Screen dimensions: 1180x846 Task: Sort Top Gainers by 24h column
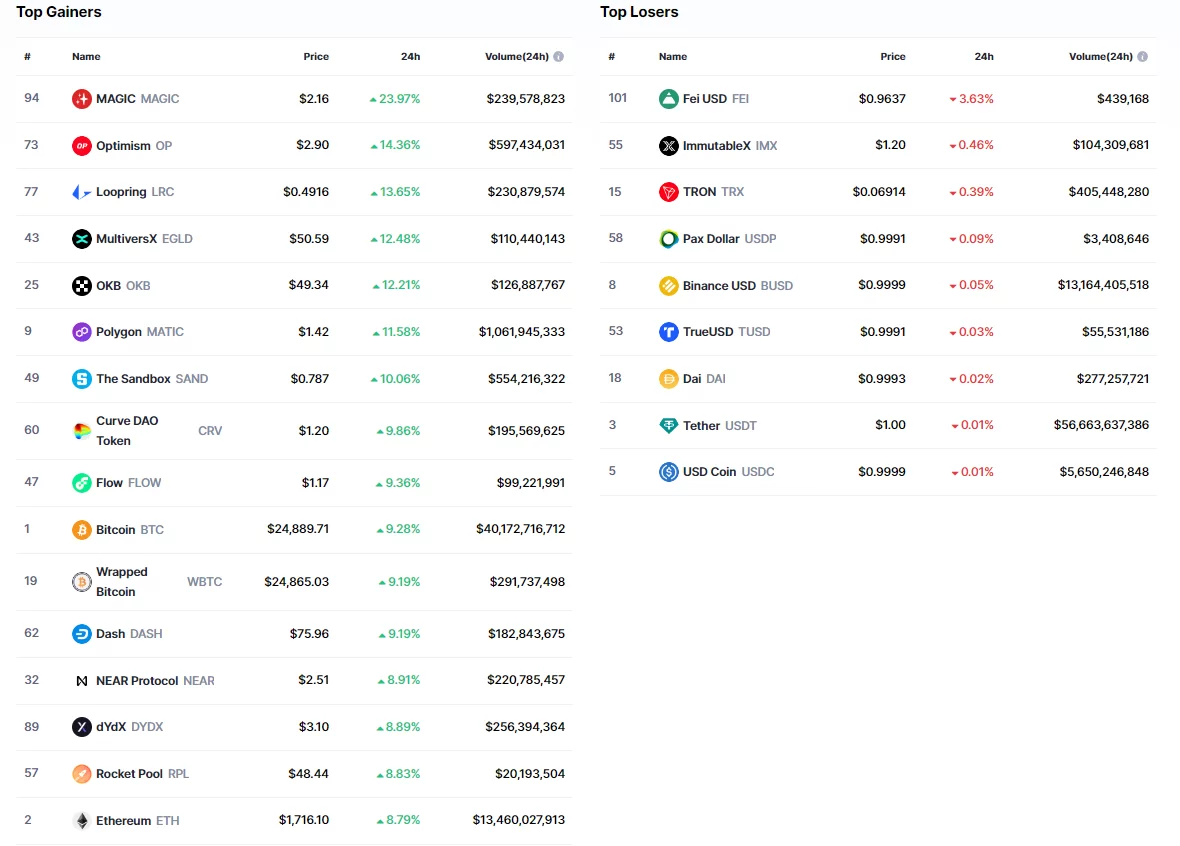[410, 57]
